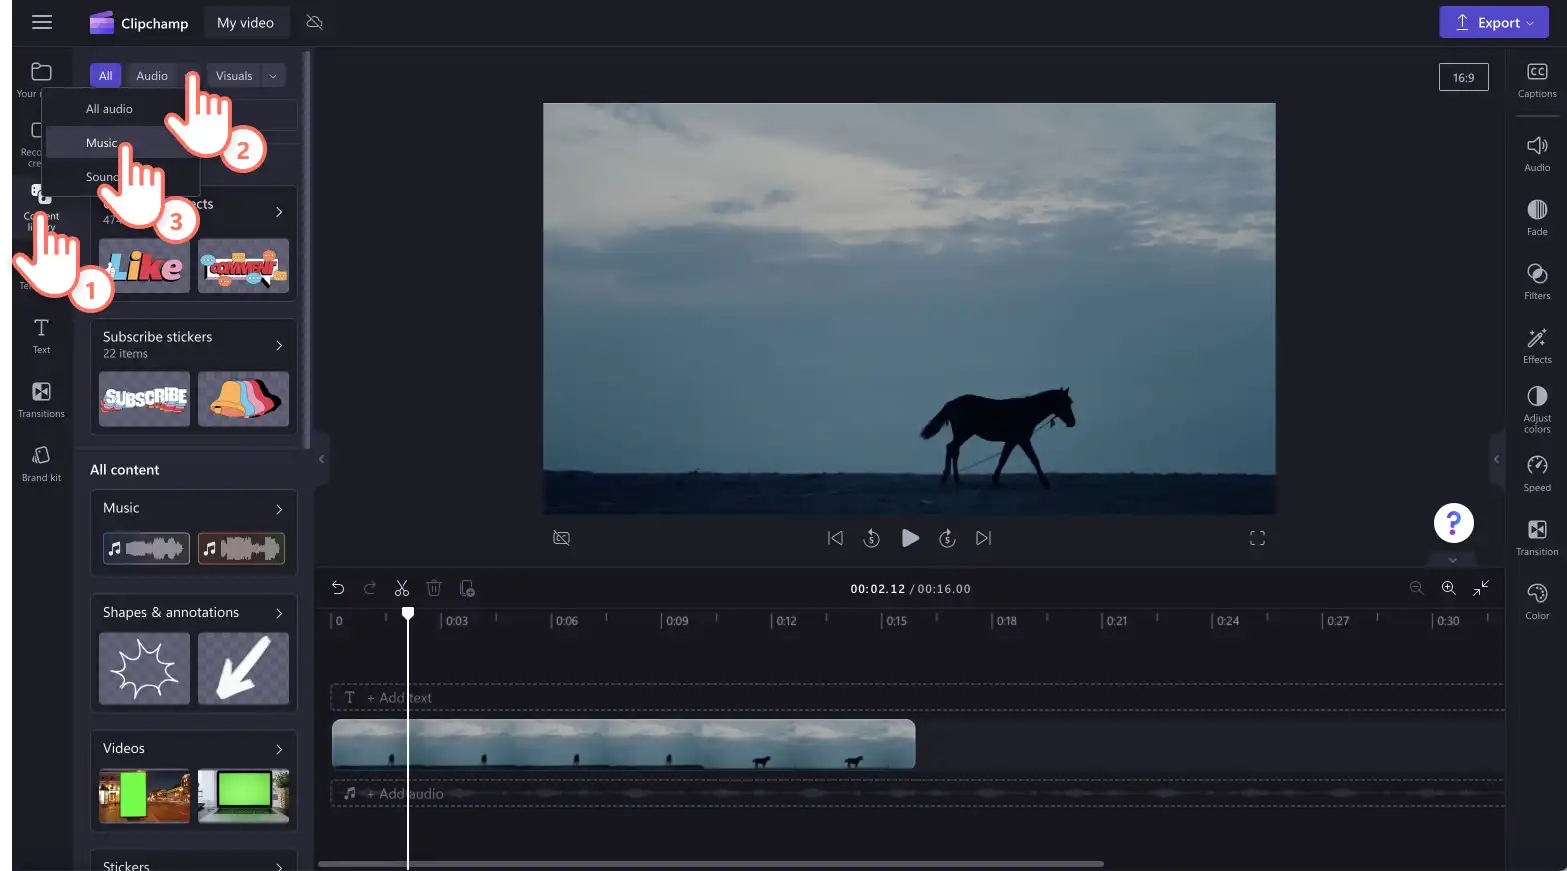
Task: Open the Speed settings
Action: 1537,474
